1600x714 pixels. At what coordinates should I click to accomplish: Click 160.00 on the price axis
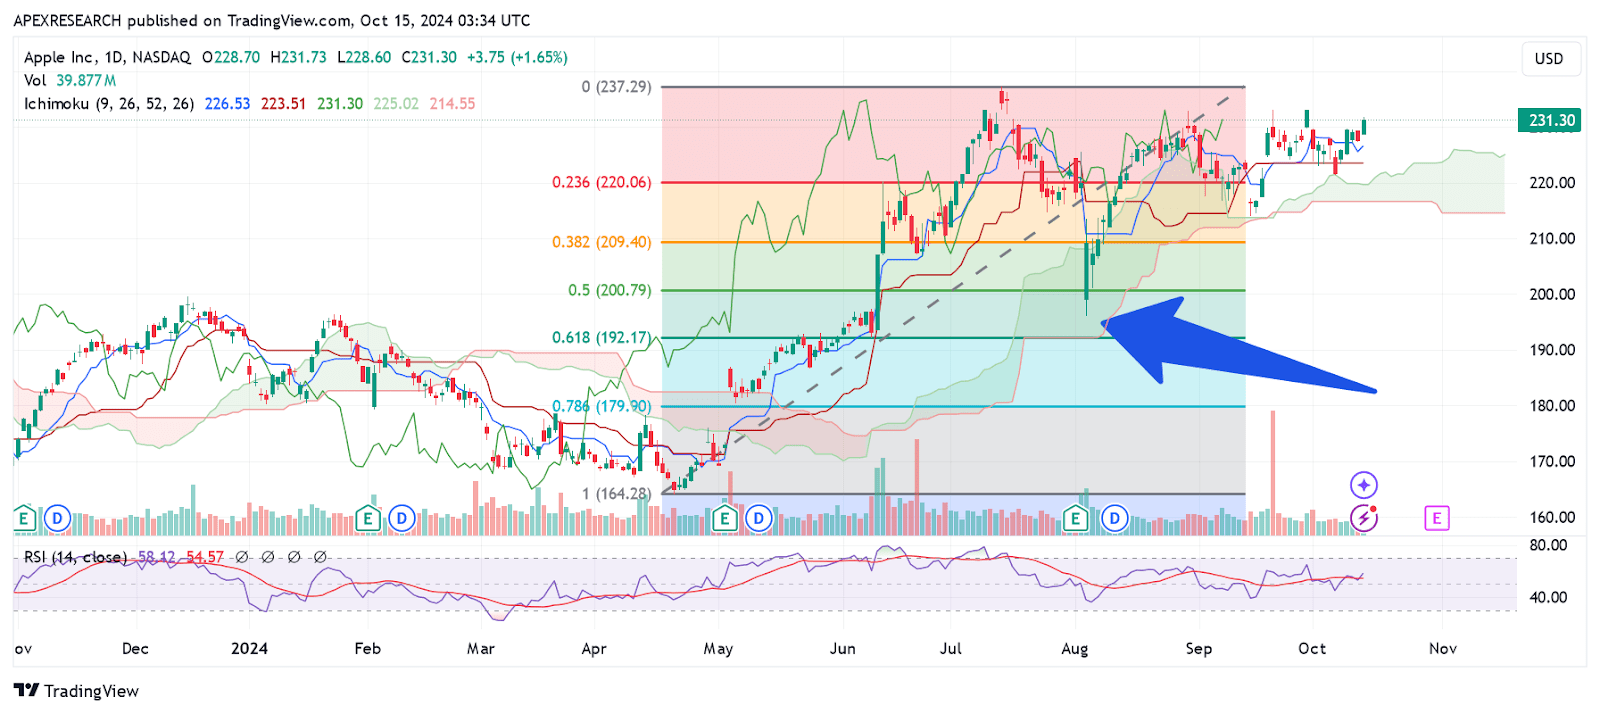1552,518
